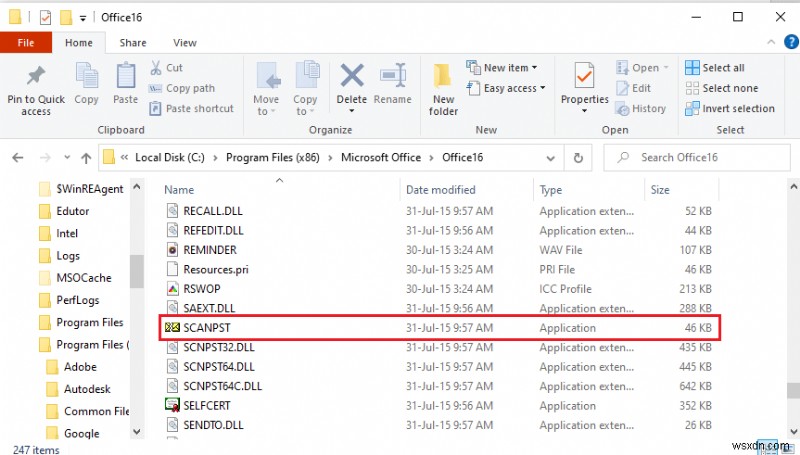Click Office16 breadcrumb segment
800x455 pixels.
[462, 158]
